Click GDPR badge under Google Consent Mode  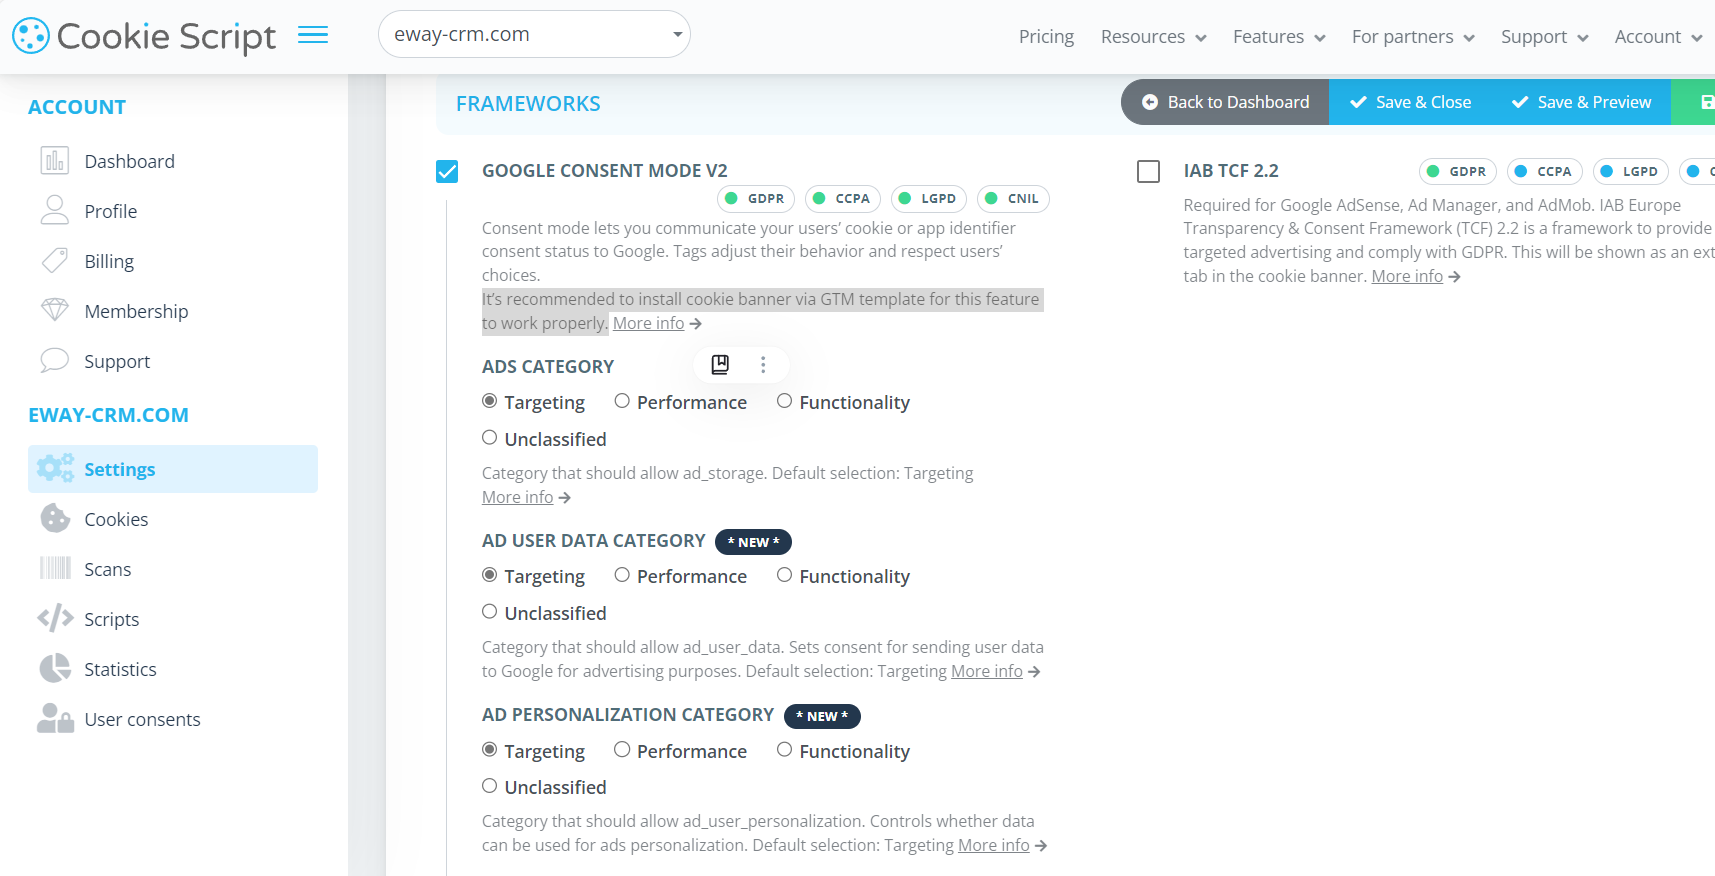[x=756, y=198]
